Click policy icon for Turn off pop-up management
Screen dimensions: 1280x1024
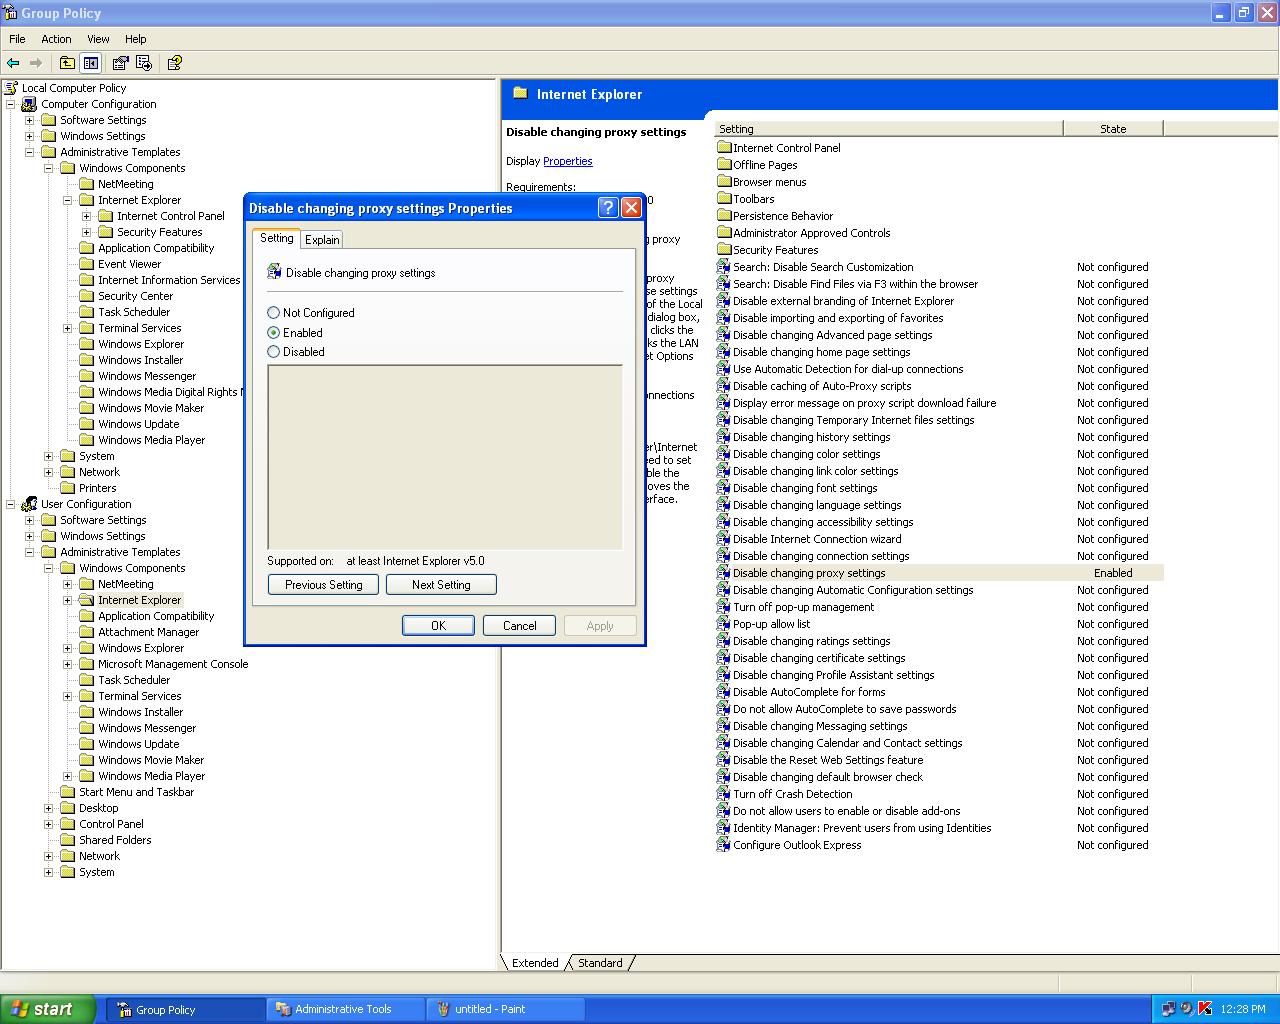tap(723, 607)
